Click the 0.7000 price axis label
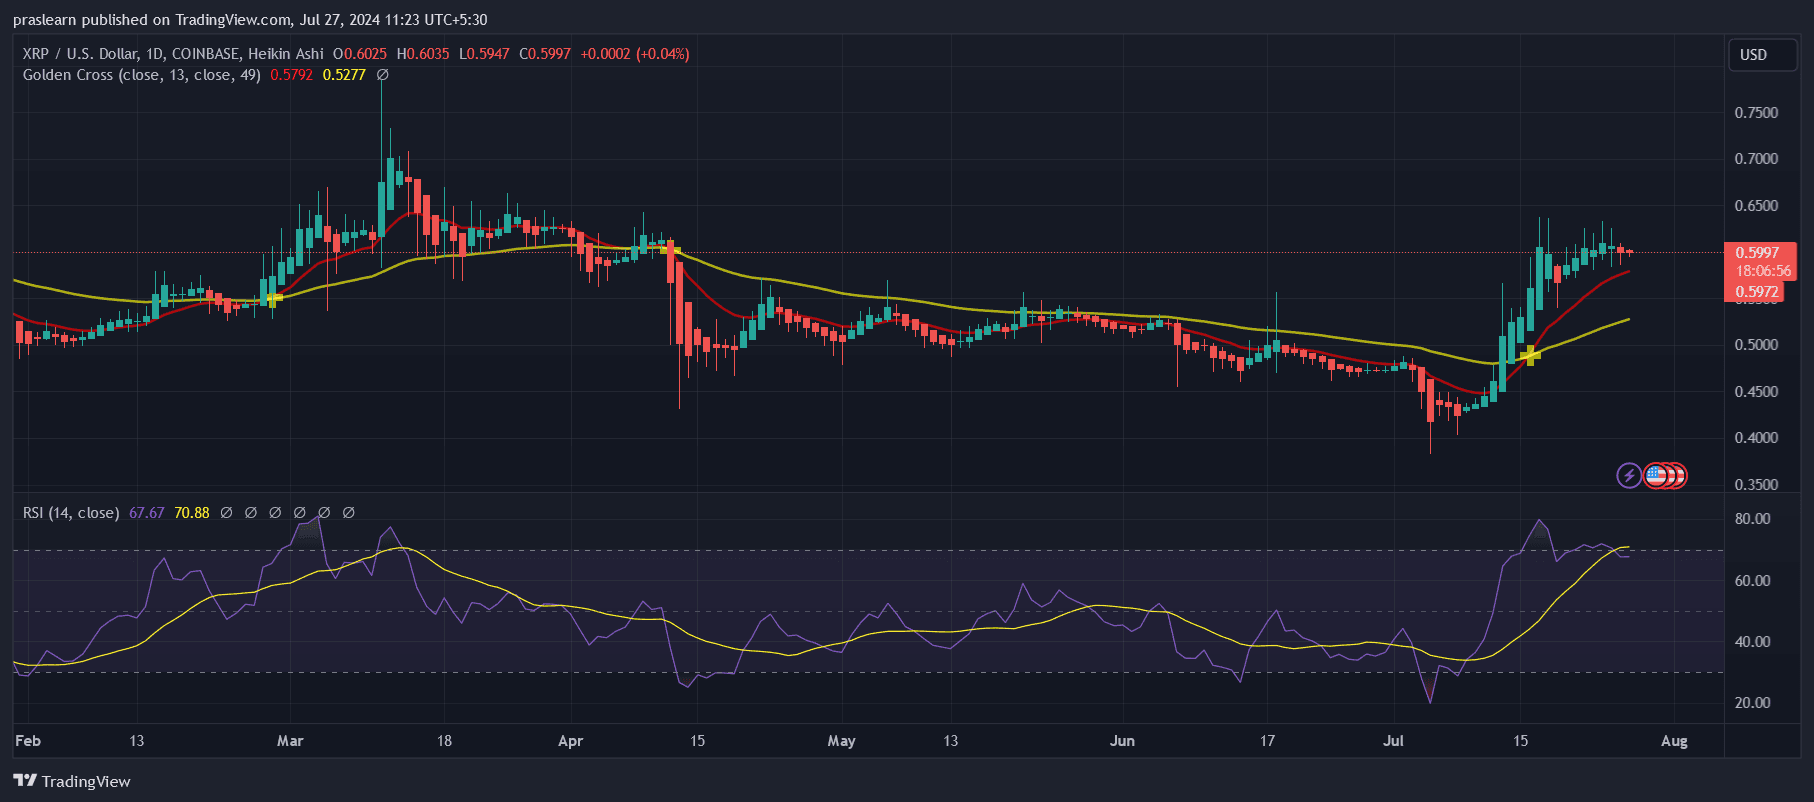 coord(1756,159)
